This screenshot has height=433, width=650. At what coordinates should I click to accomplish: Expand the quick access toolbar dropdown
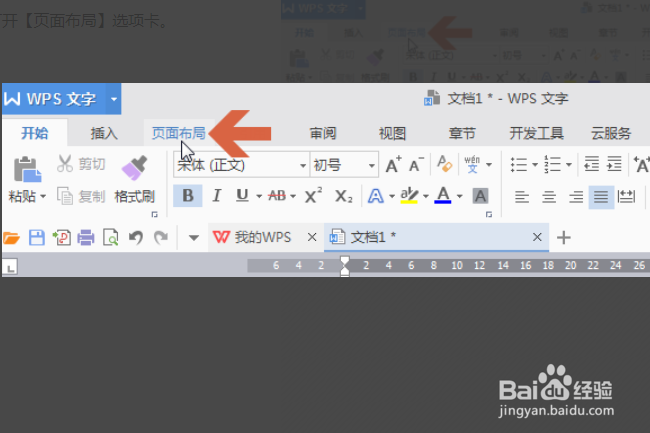(193, 238)
